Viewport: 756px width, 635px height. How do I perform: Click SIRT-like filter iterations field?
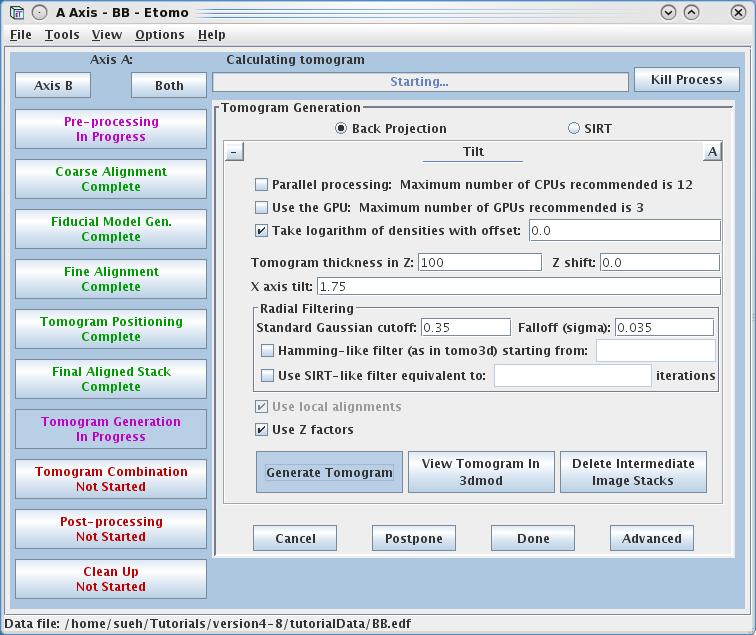tap(573, 375)
